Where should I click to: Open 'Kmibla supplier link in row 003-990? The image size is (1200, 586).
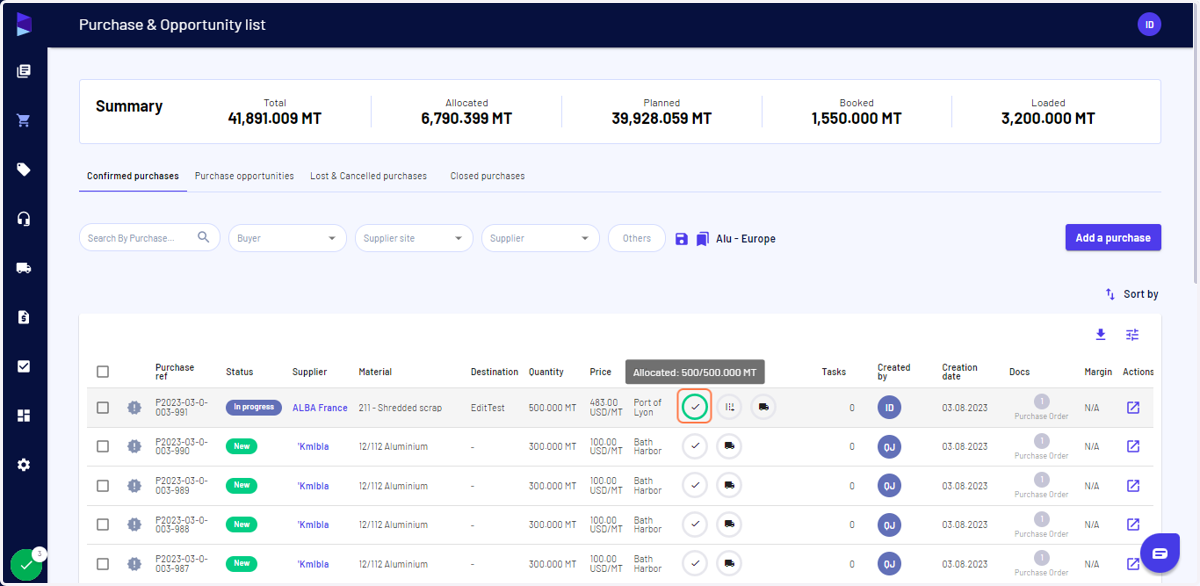click(313, 447)
